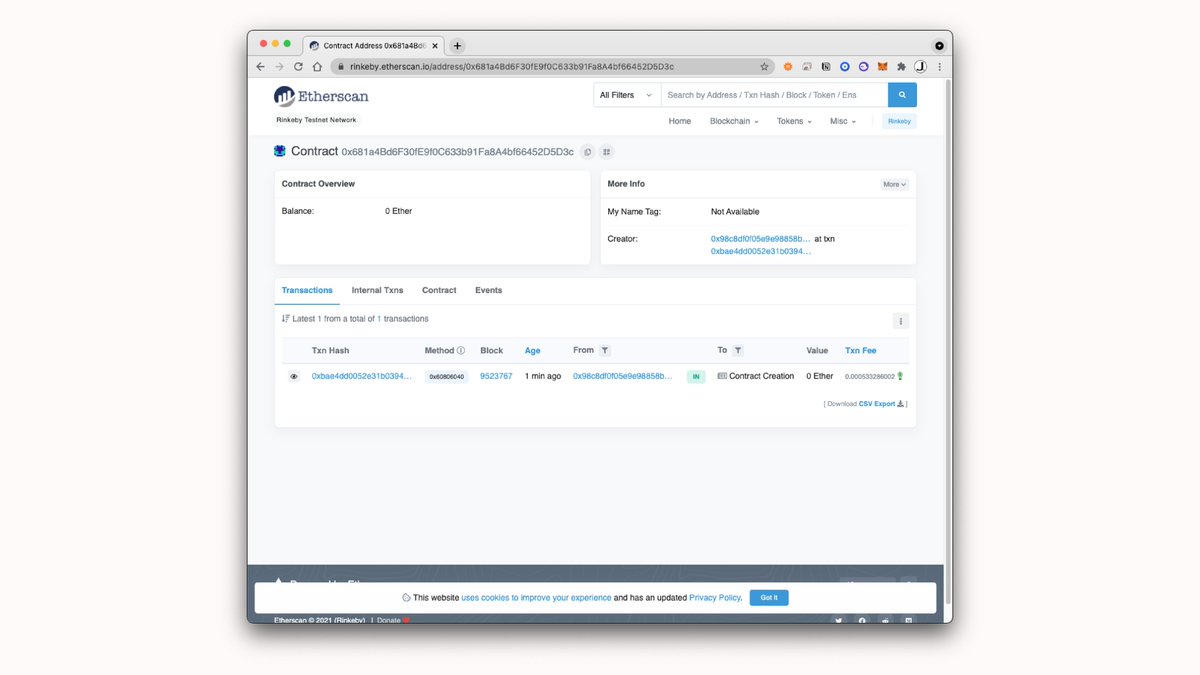Click the Age column header
Viewport: 1200px width, 675px height.
click(533, 351)
